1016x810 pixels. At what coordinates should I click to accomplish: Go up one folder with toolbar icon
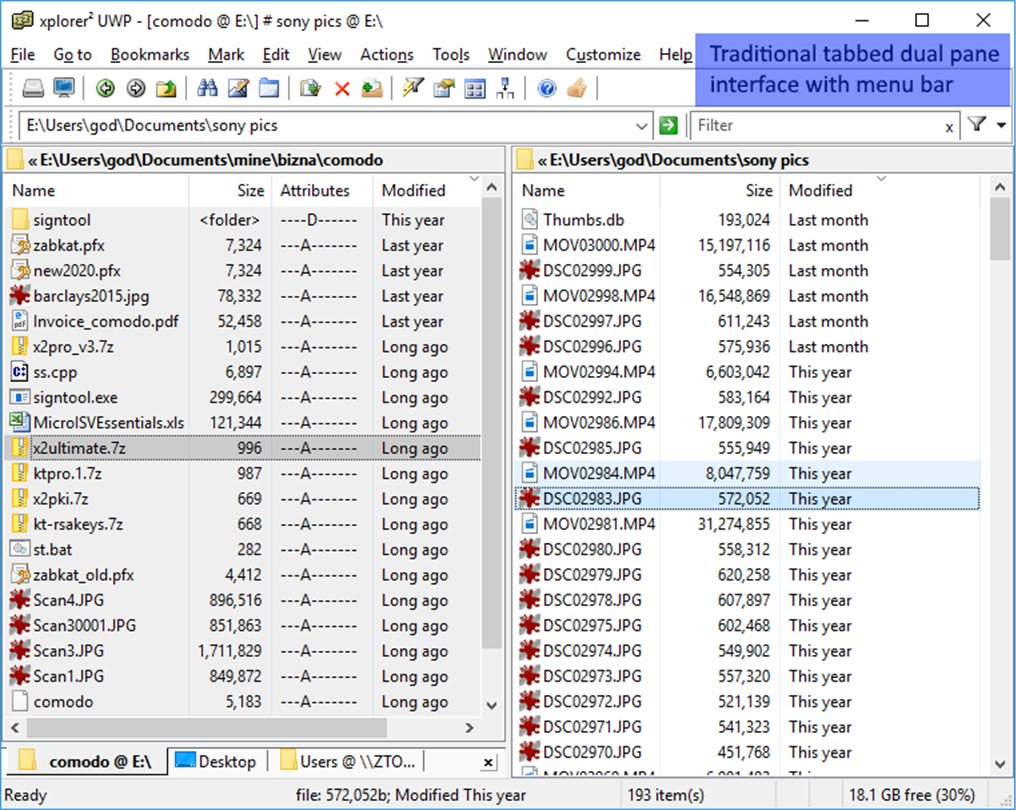pyautogui.click(x=166, y=88)
